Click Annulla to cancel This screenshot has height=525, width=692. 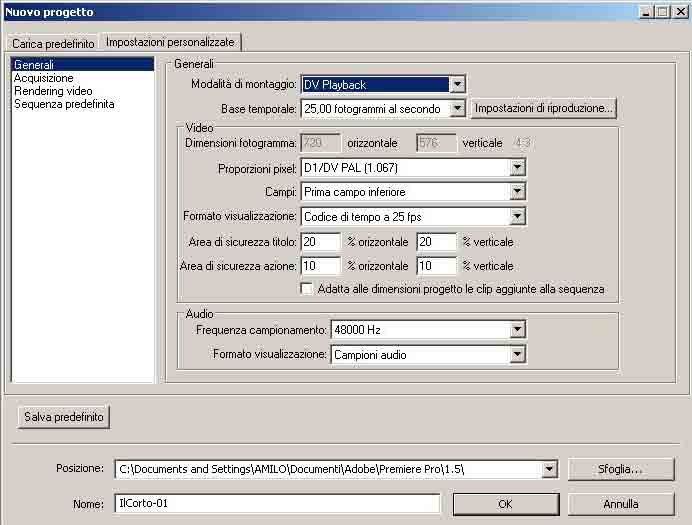coord(621,504)
